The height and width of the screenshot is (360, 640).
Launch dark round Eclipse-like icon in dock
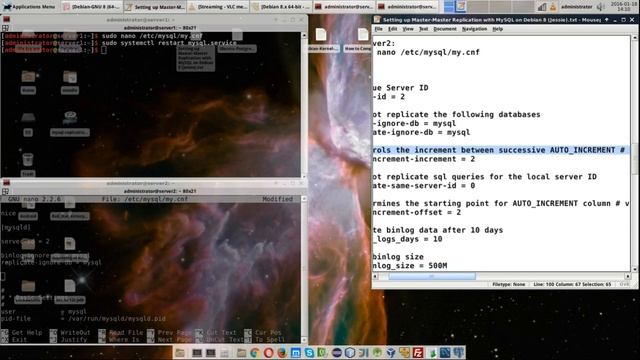336,352
